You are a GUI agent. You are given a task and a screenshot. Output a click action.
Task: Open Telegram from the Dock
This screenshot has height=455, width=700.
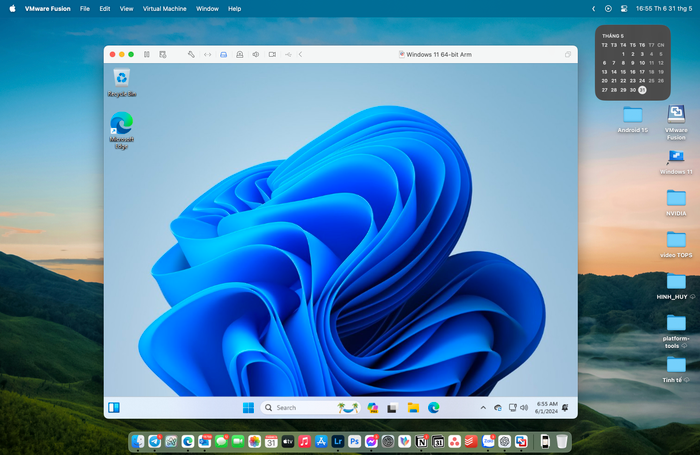click(x=154, y=441)
